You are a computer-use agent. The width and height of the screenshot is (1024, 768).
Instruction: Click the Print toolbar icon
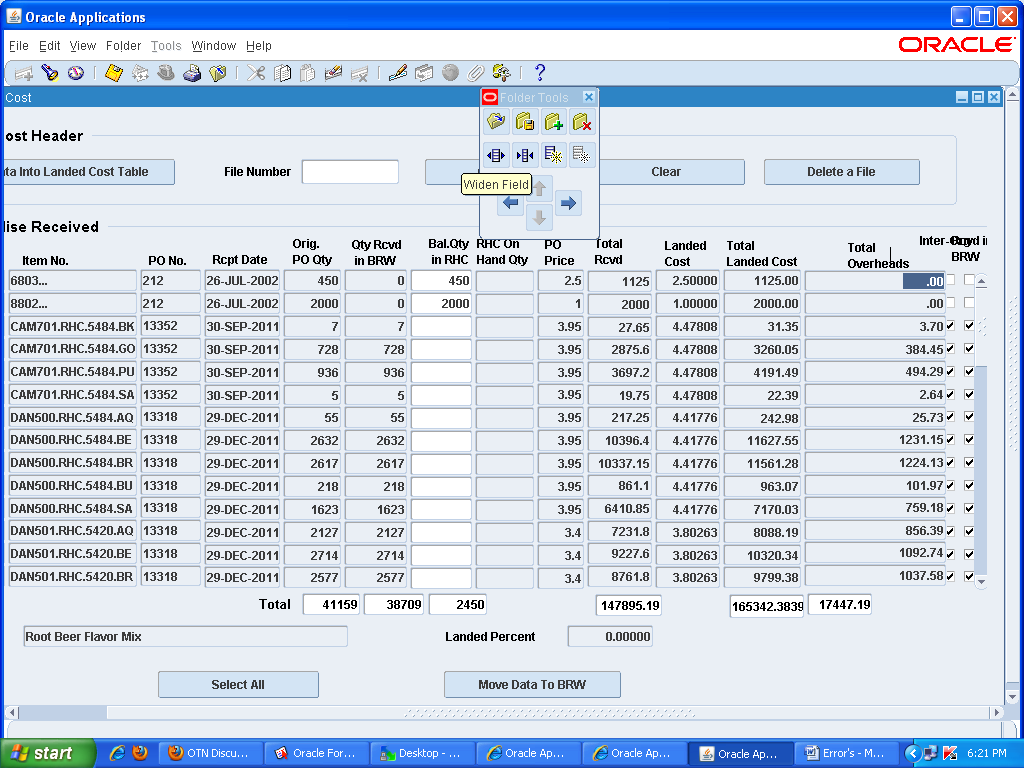pos(192,73)
